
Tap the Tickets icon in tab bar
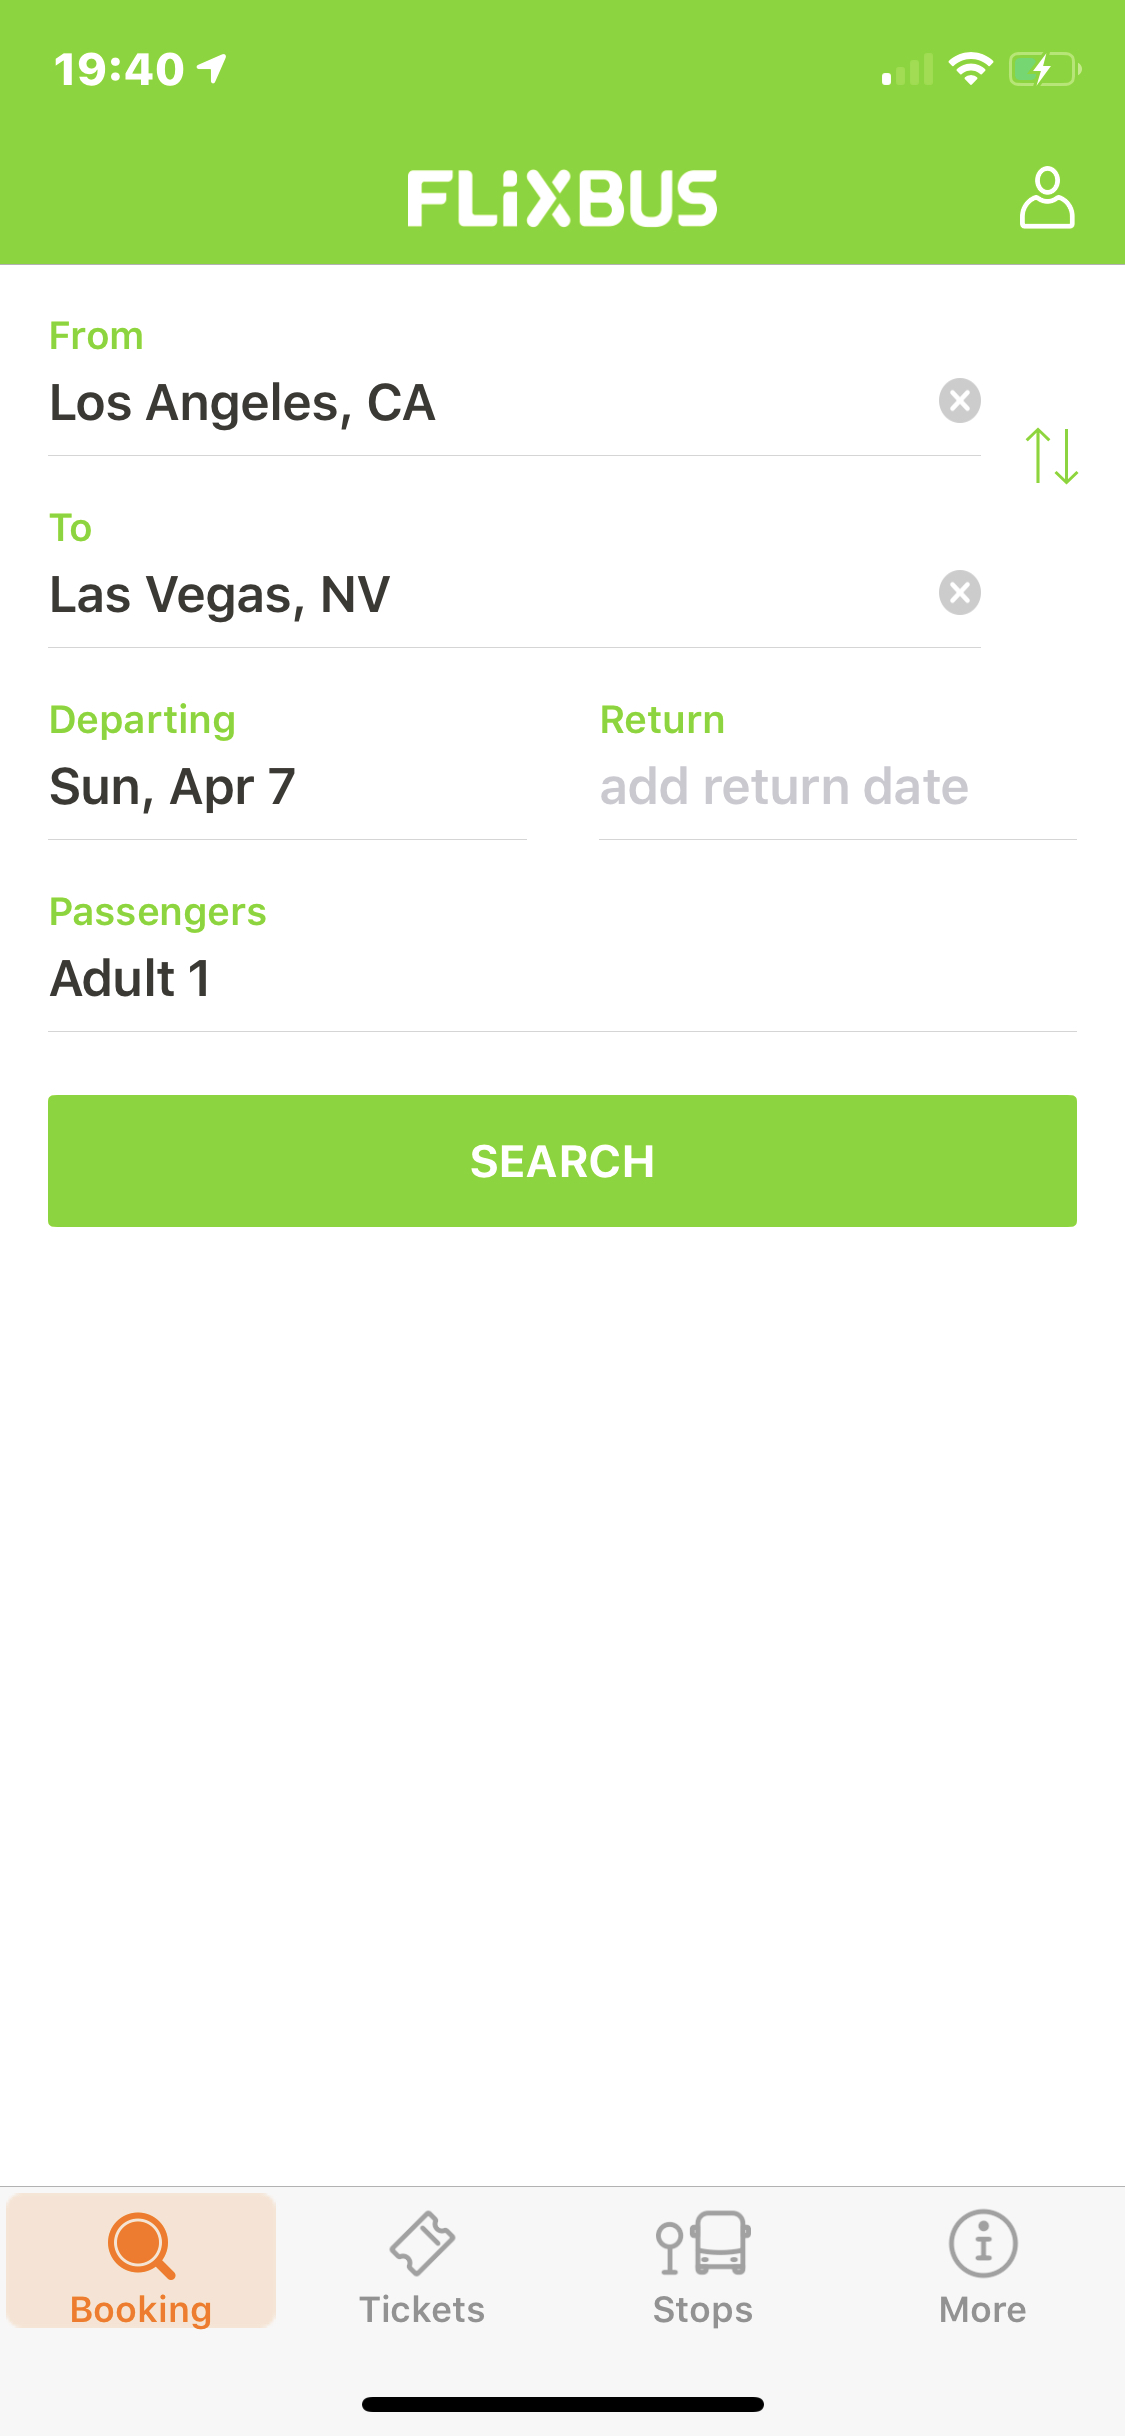(x=422, y=2243)
